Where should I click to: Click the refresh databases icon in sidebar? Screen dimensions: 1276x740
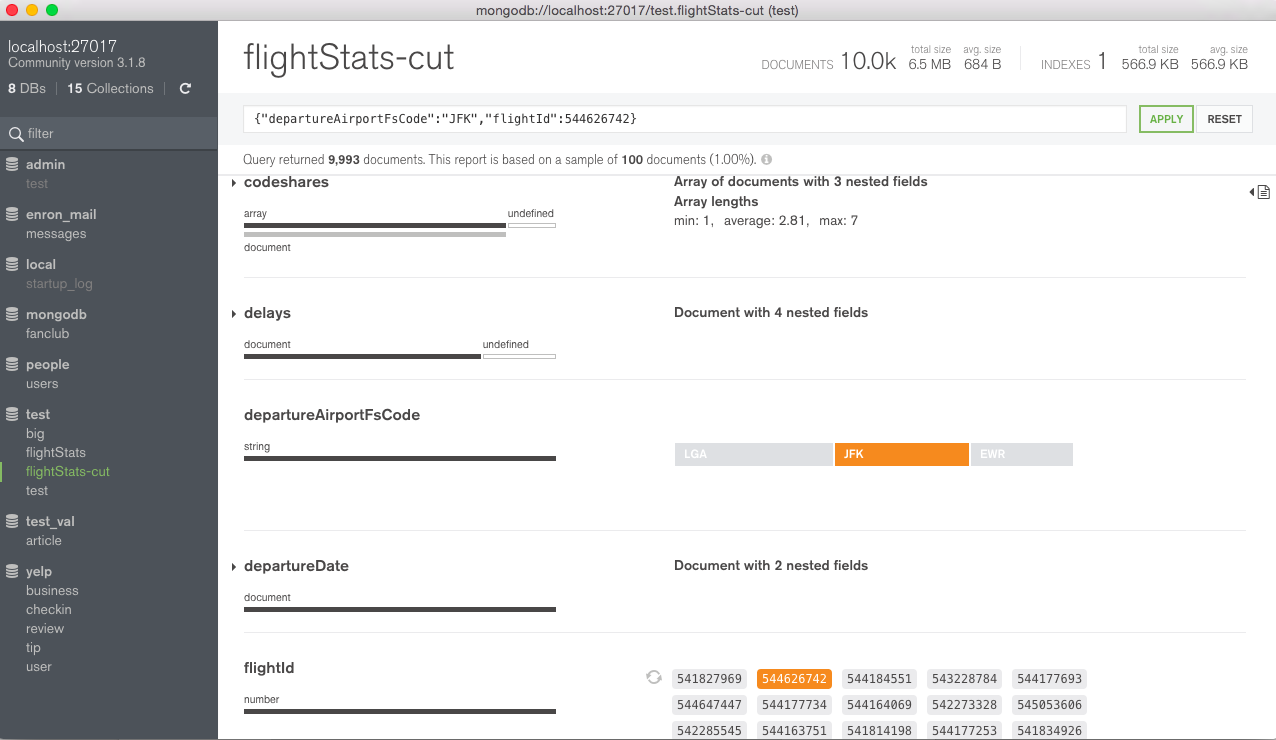pyautogui.click(x=185, y=89)
